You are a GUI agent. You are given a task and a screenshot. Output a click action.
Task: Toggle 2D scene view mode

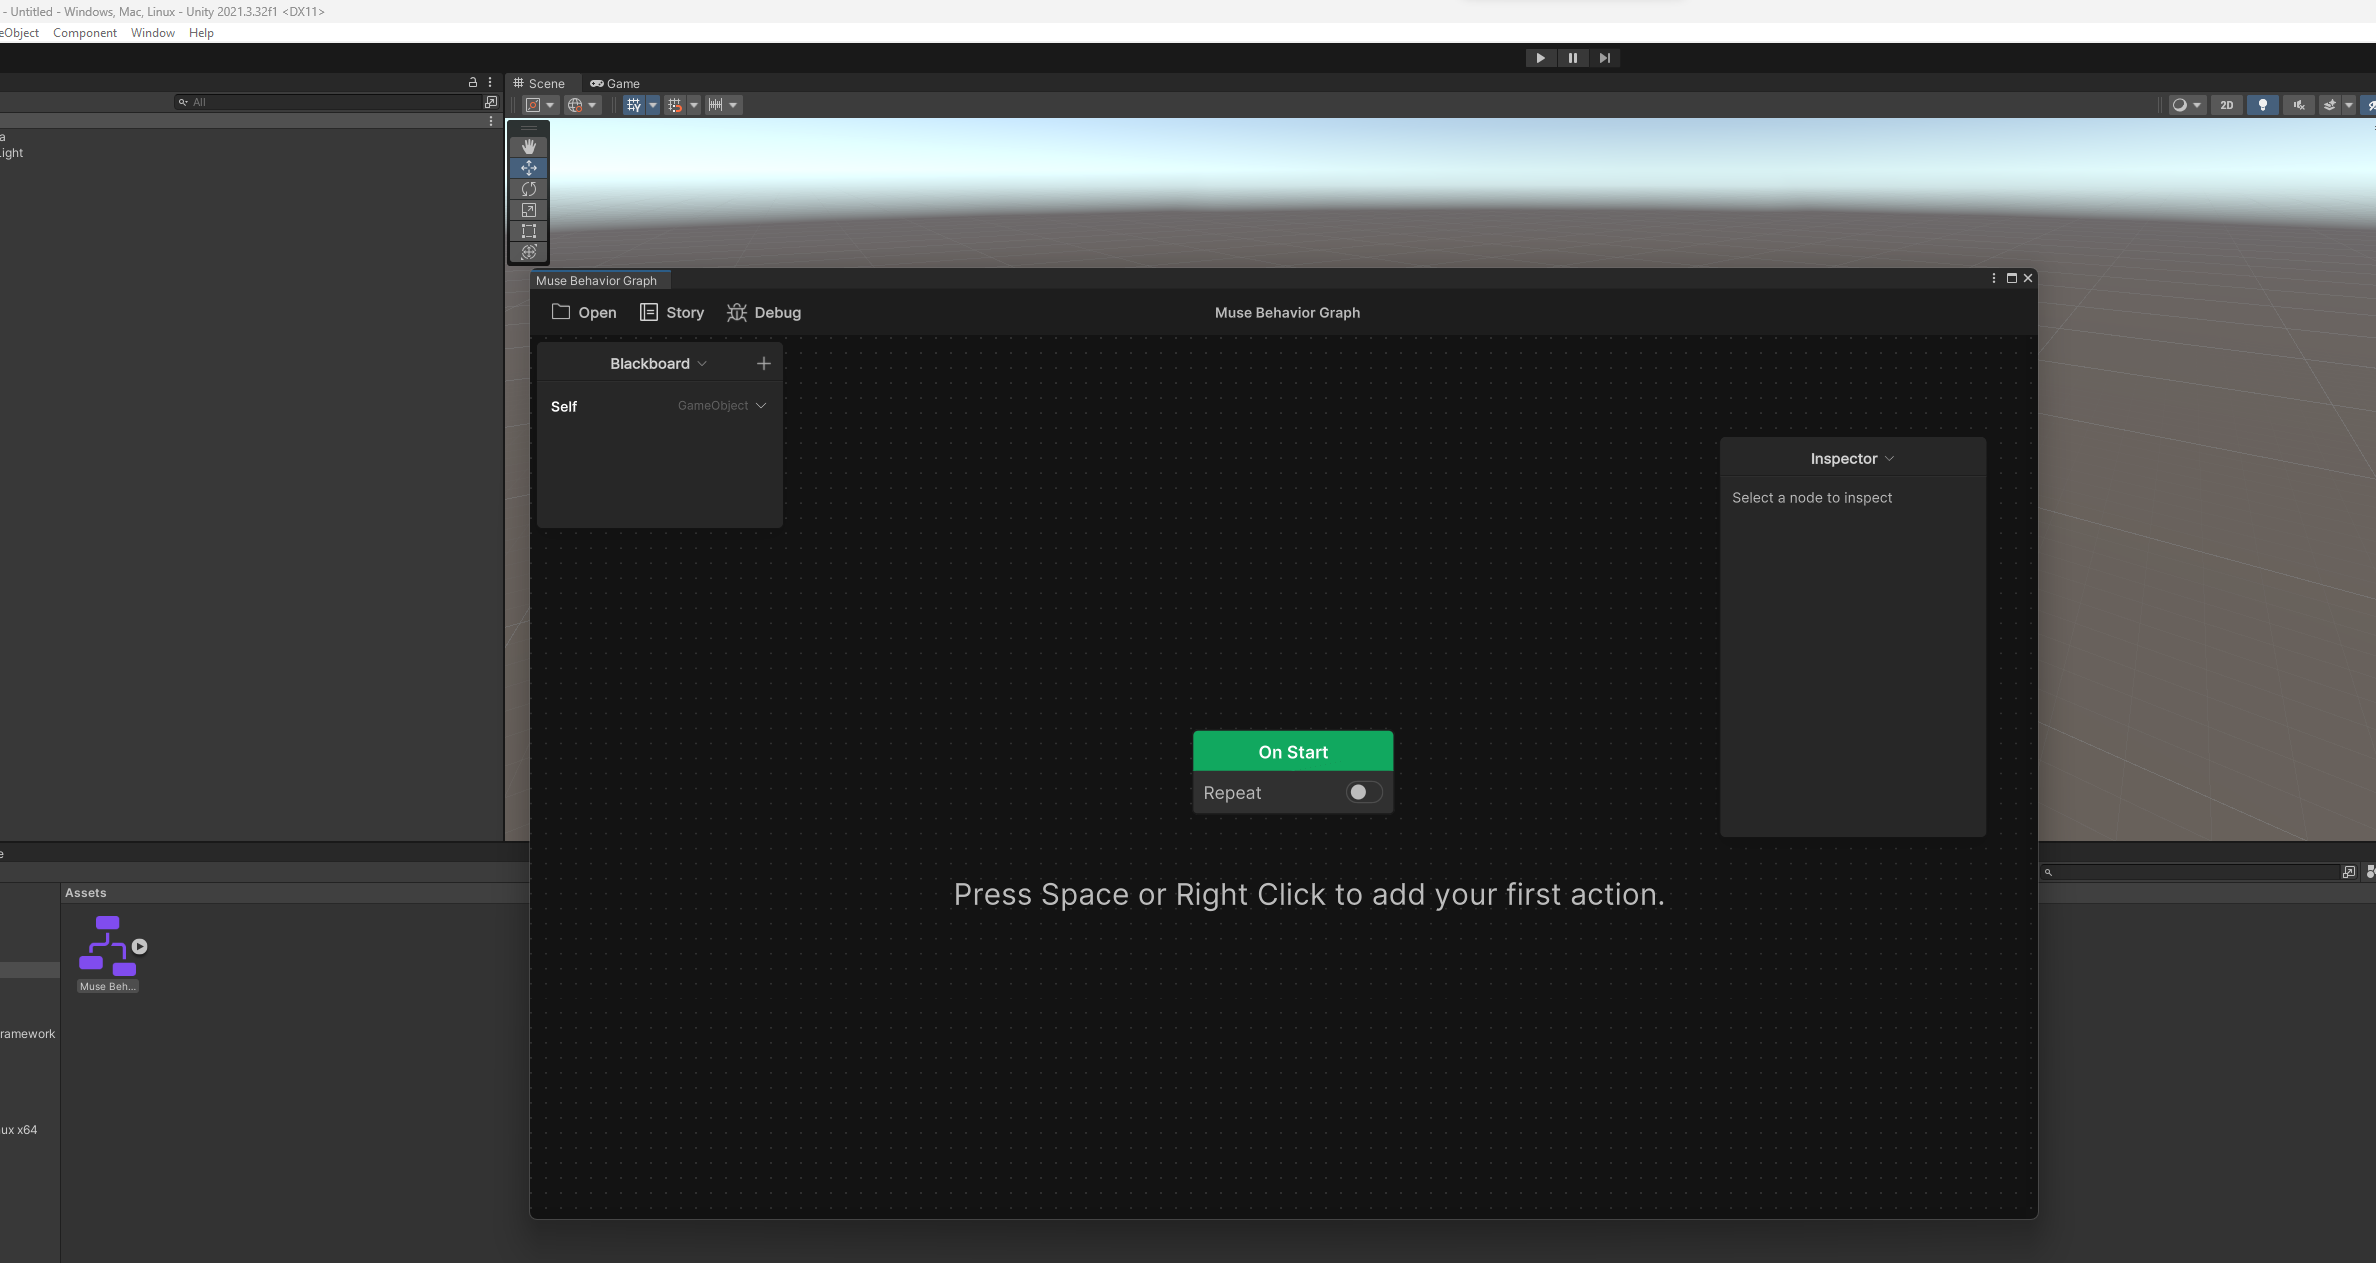(x=2226, y=105)
